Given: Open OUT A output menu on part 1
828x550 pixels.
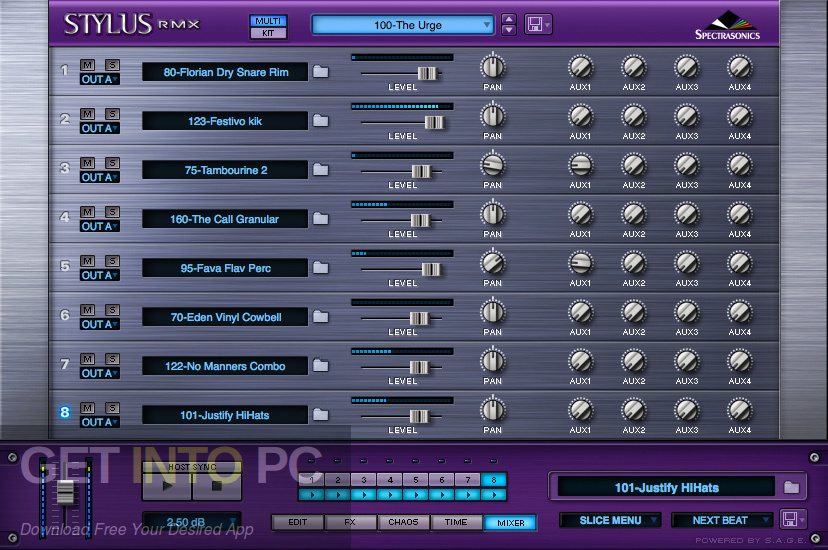Looking at the screenshot, I should (100, 79).
